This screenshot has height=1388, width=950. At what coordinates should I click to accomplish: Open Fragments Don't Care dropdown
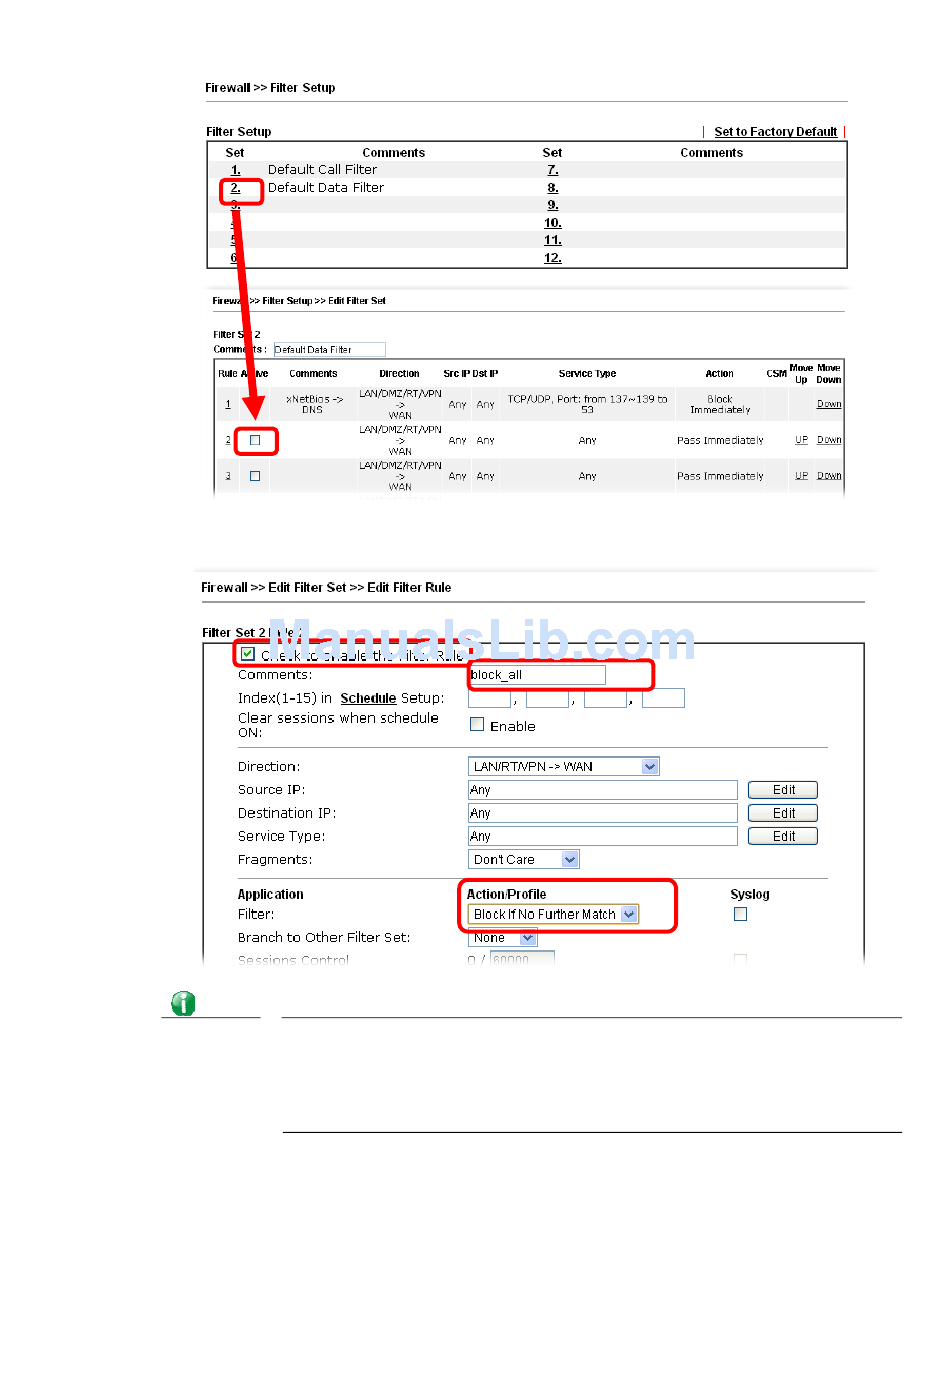524,860
